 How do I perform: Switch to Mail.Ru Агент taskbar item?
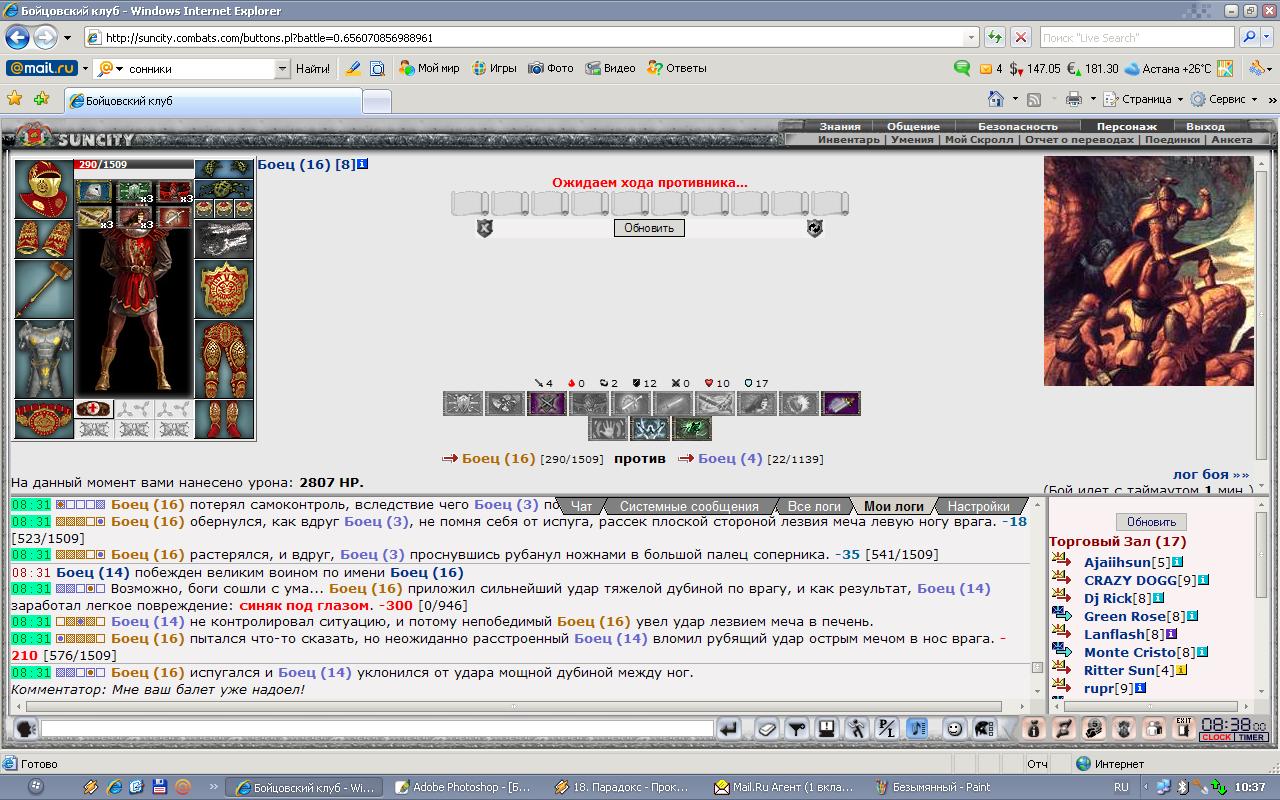click(783, 787)
